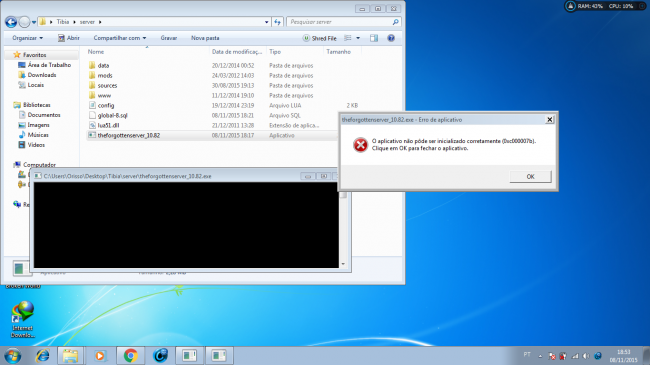The height and width of the screenshot is (365, 650).
Task: Select global-8.sql file
Action: click(112, 115)
